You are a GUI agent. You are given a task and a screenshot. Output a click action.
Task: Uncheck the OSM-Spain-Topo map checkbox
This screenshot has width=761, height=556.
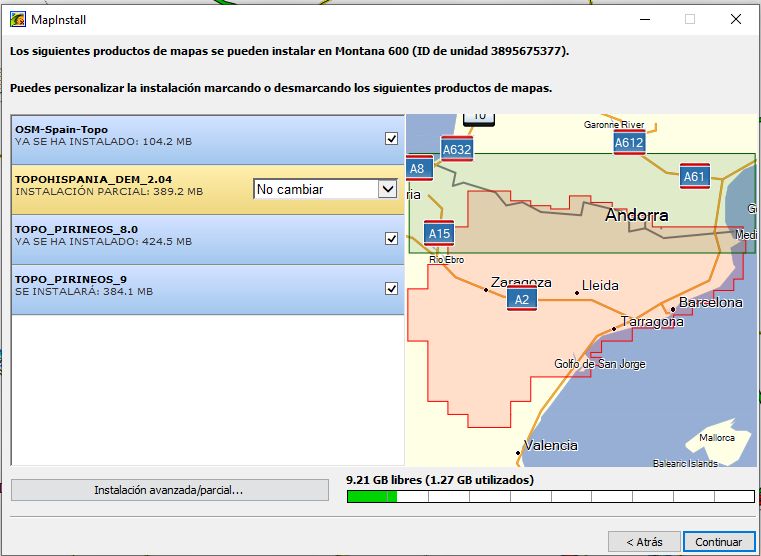coord(391,139)
